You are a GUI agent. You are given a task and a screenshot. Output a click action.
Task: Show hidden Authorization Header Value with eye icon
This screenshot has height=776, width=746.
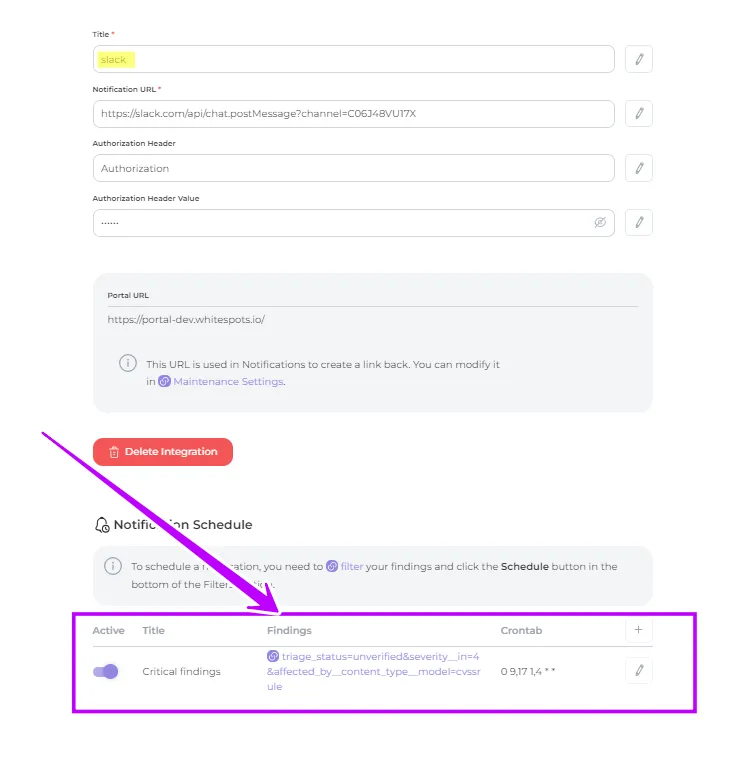point(600,222)
